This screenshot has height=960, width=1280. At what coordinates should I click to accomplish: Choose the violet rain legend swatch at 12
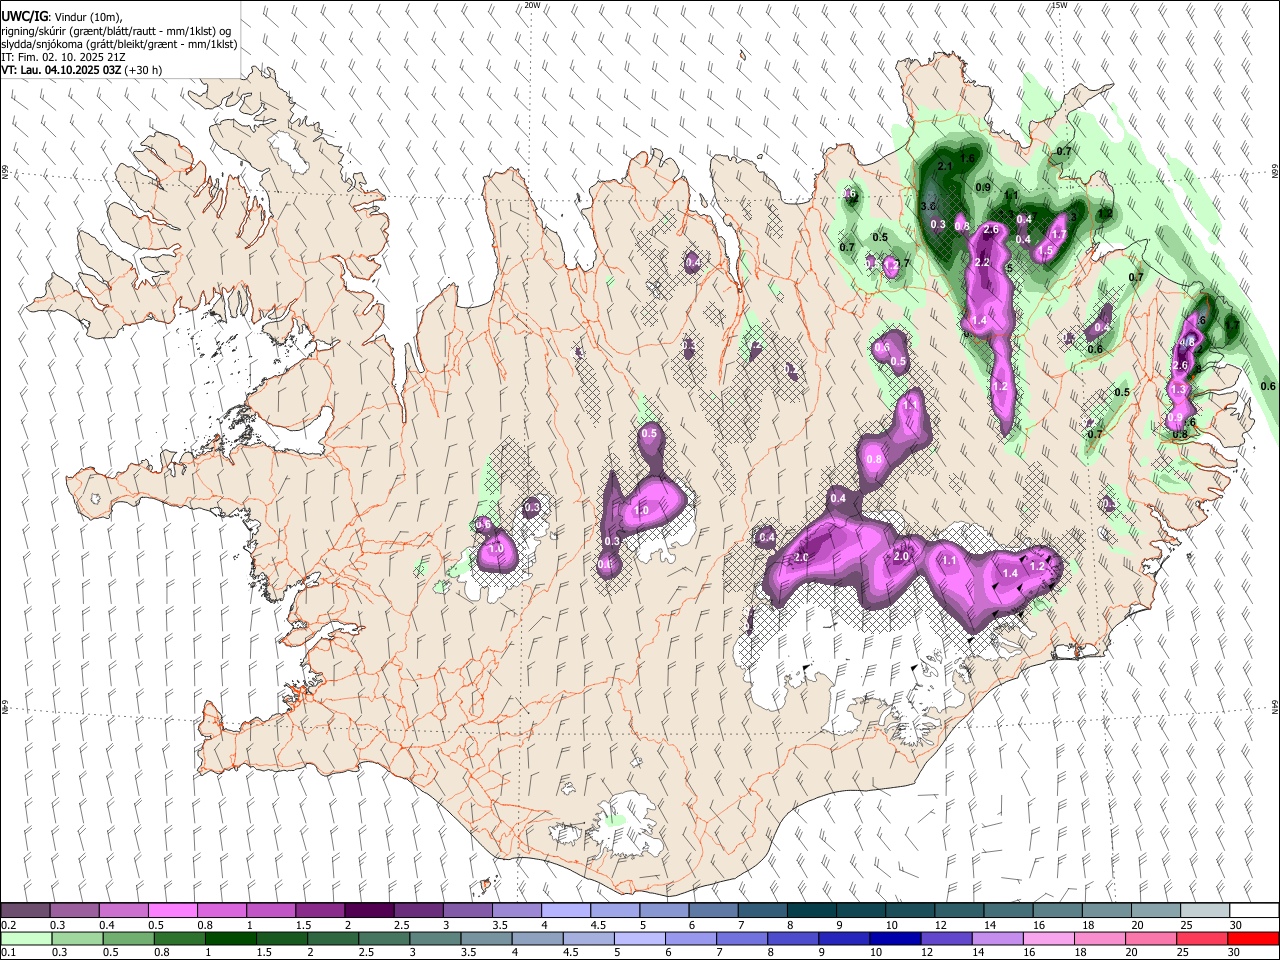[945, 938]
